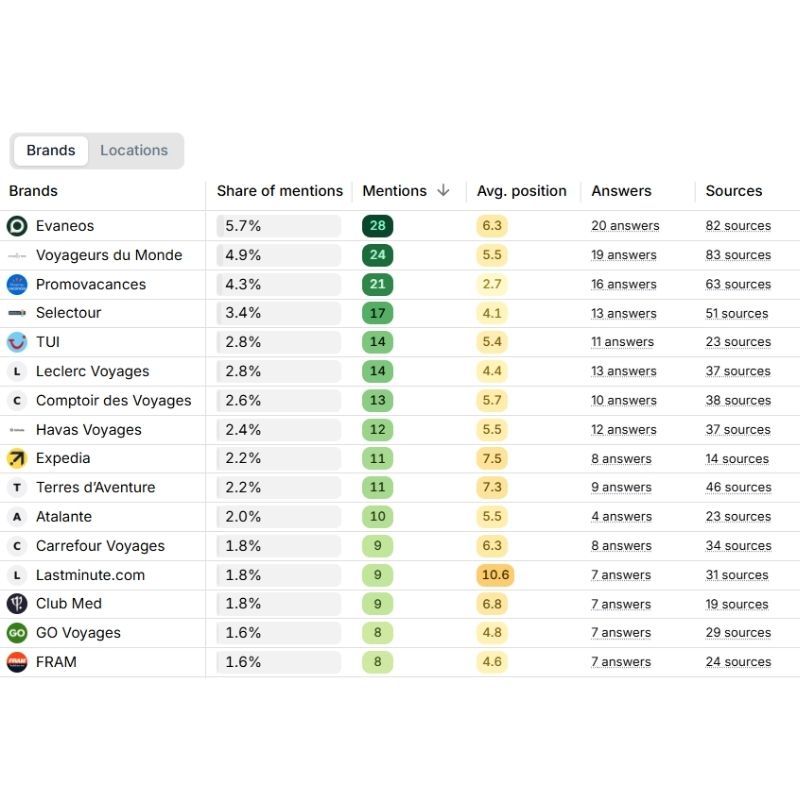Image resolution: width=800 pixels, height=800 pixels.
Task: Open the Expedia 14 sources link
Action: (x=737, y=459)
